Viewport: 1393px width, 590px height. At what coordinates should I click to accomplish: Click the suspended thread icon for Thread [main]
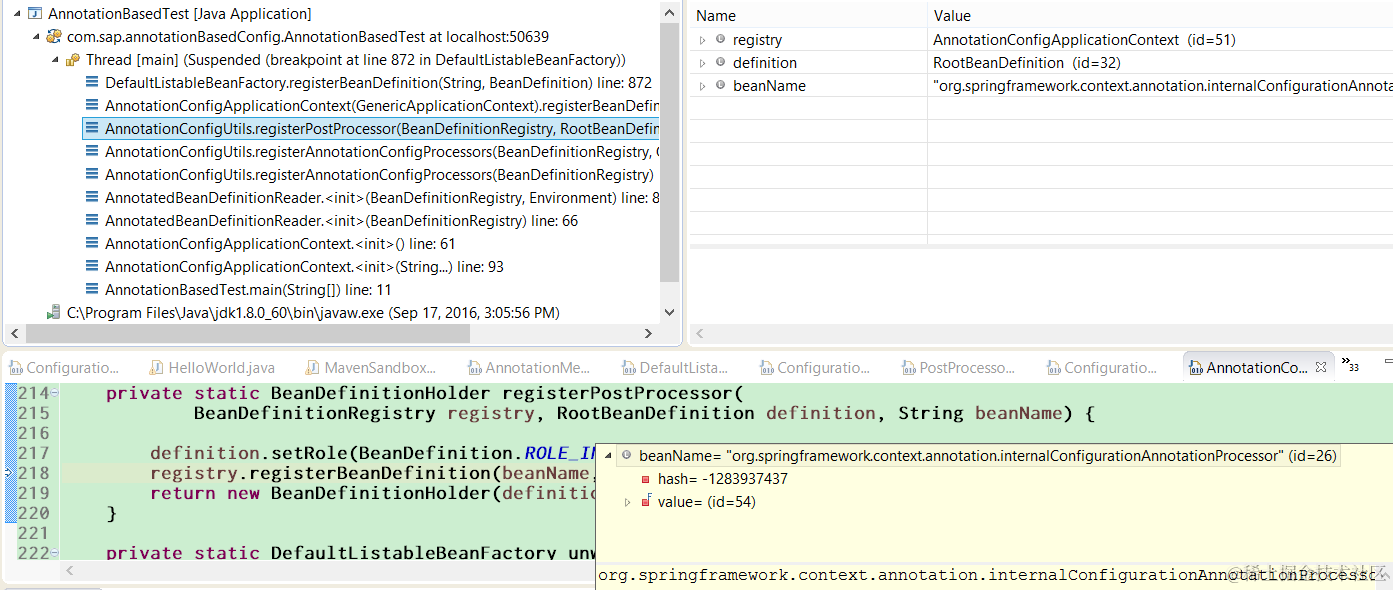pos(73,60)
